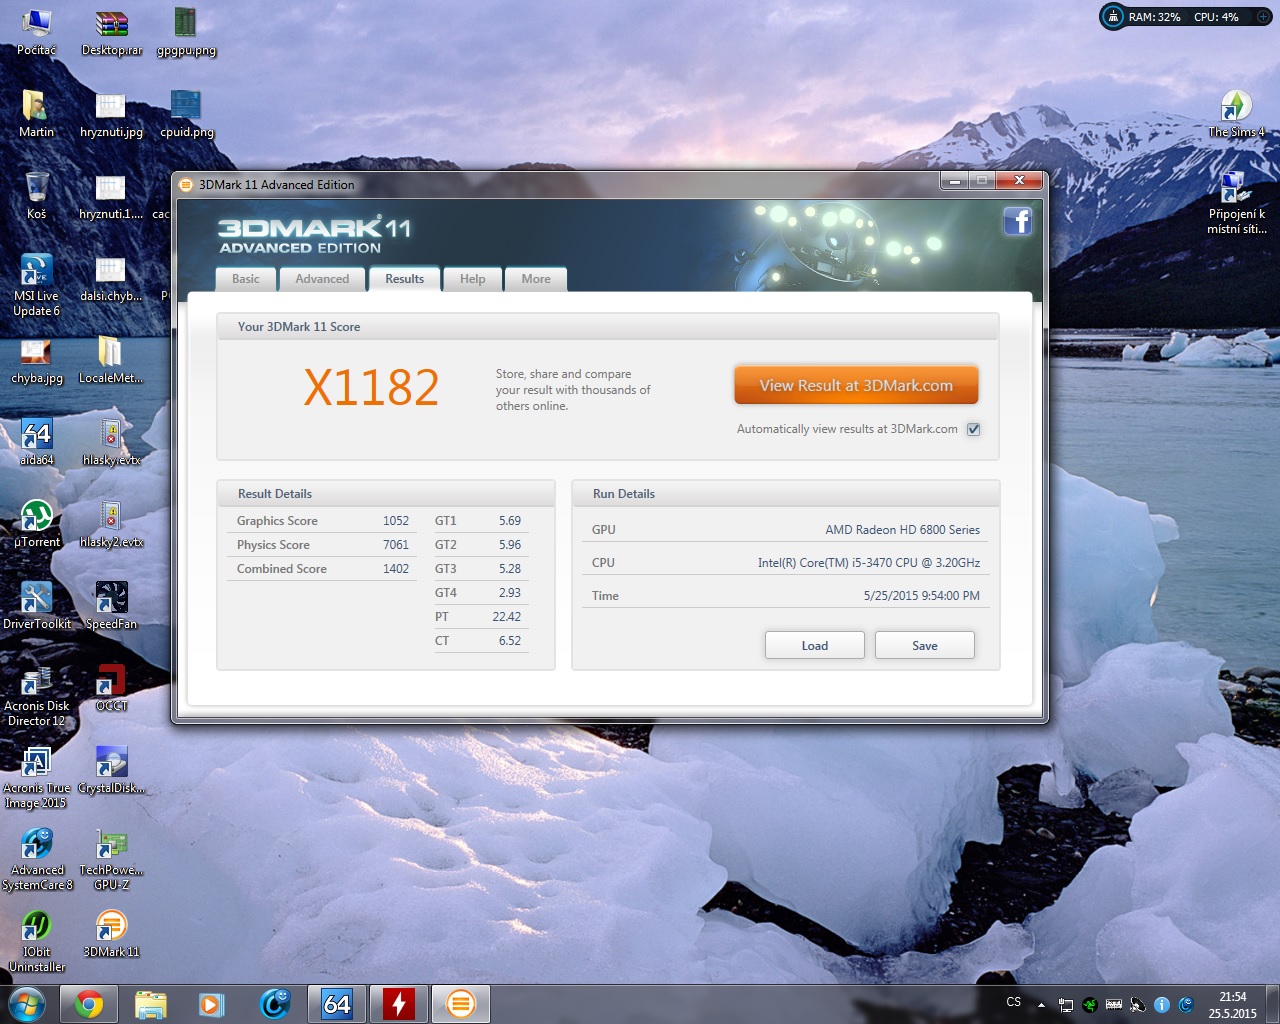Select the OCCT desktop shortcut
This screenshot has width=1280, height=1024.
[x=112, y=688]
